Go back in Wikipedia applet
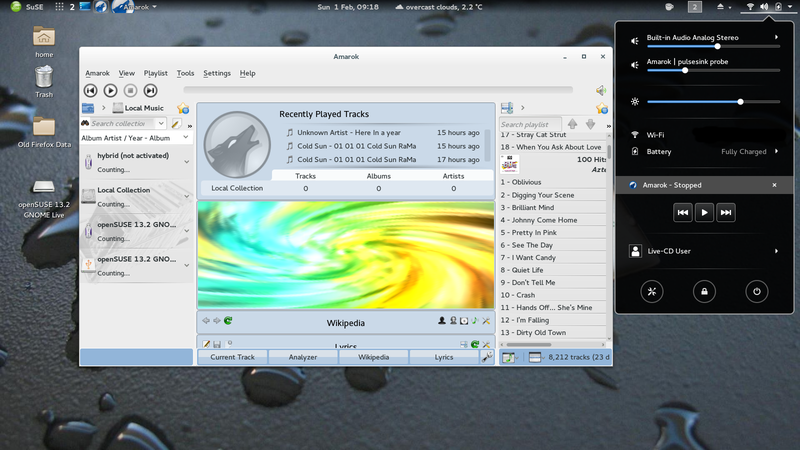Image resolution: width=800 pixels, height=450 pixels. tap(206, 320)
